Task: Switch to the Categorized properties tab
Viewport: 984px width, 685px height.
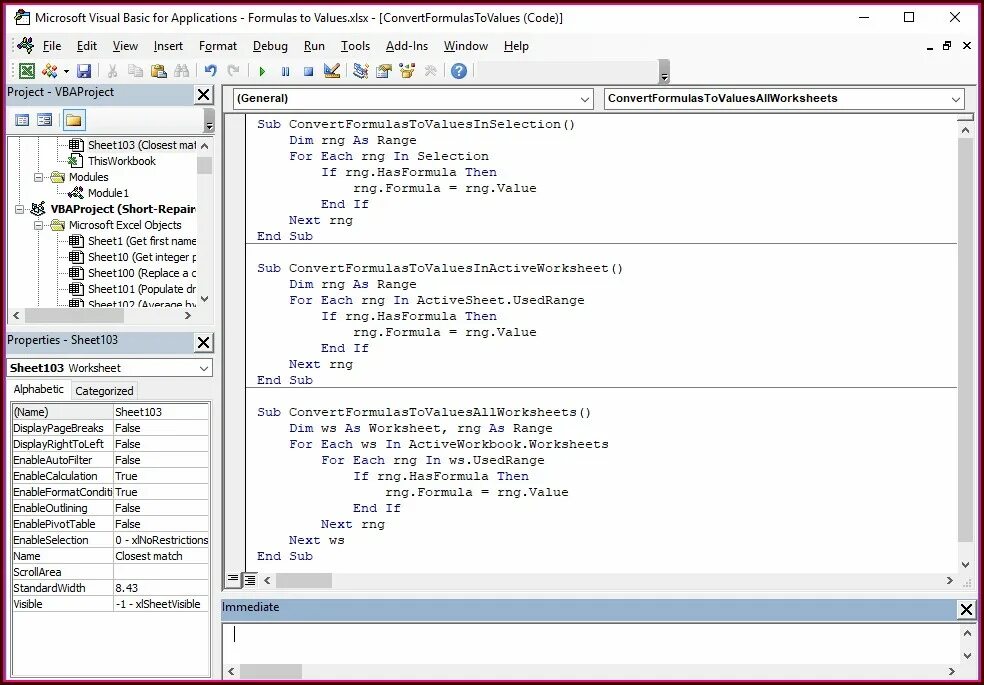Action: tap(104, 391)
